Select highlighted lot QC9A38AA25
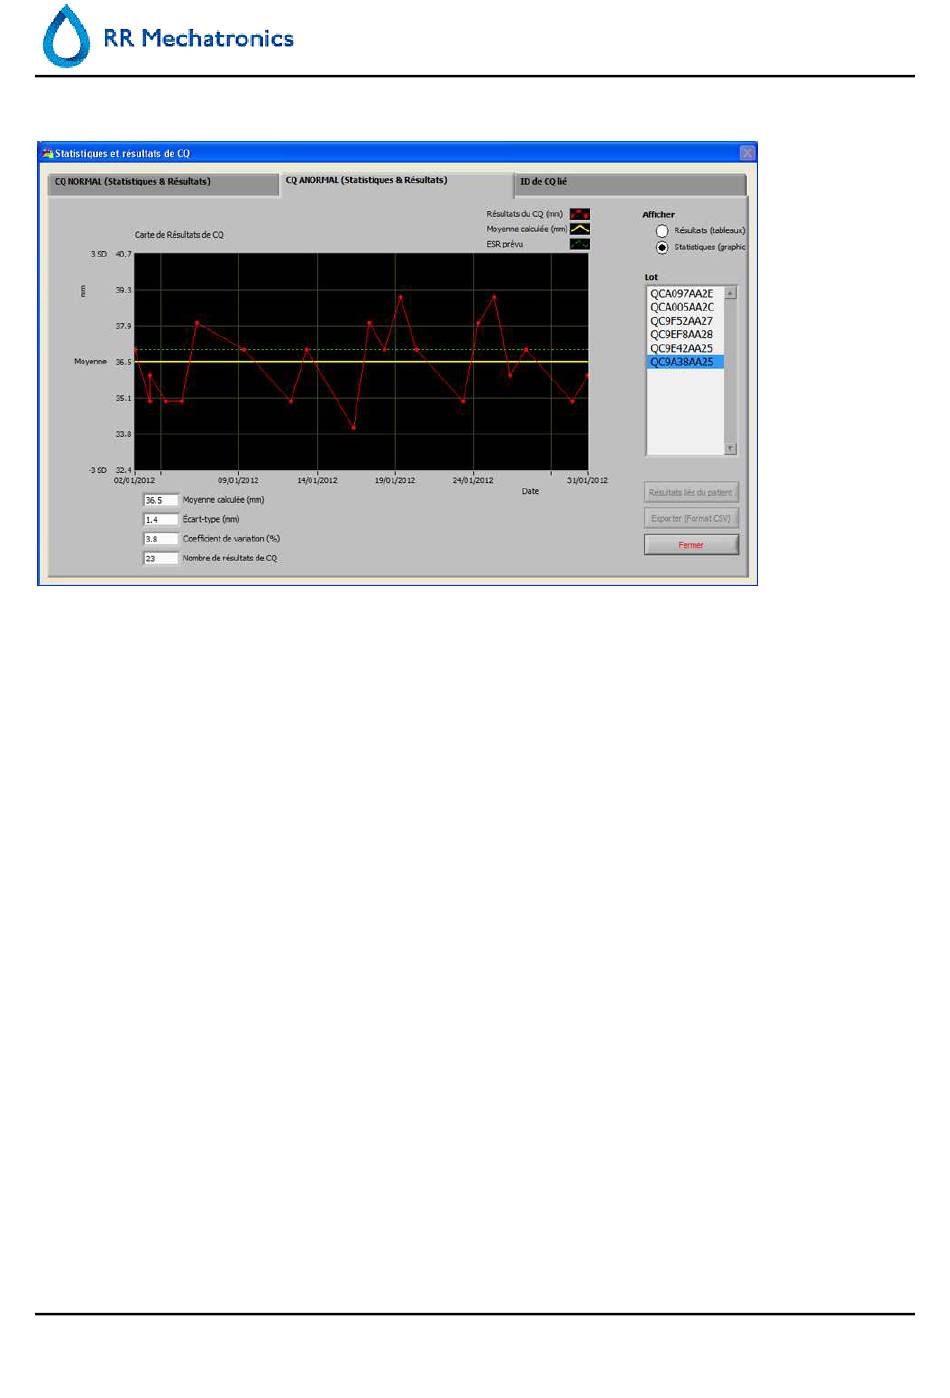Viewport: 950px width, 1398px height. [x=685, y=362]
